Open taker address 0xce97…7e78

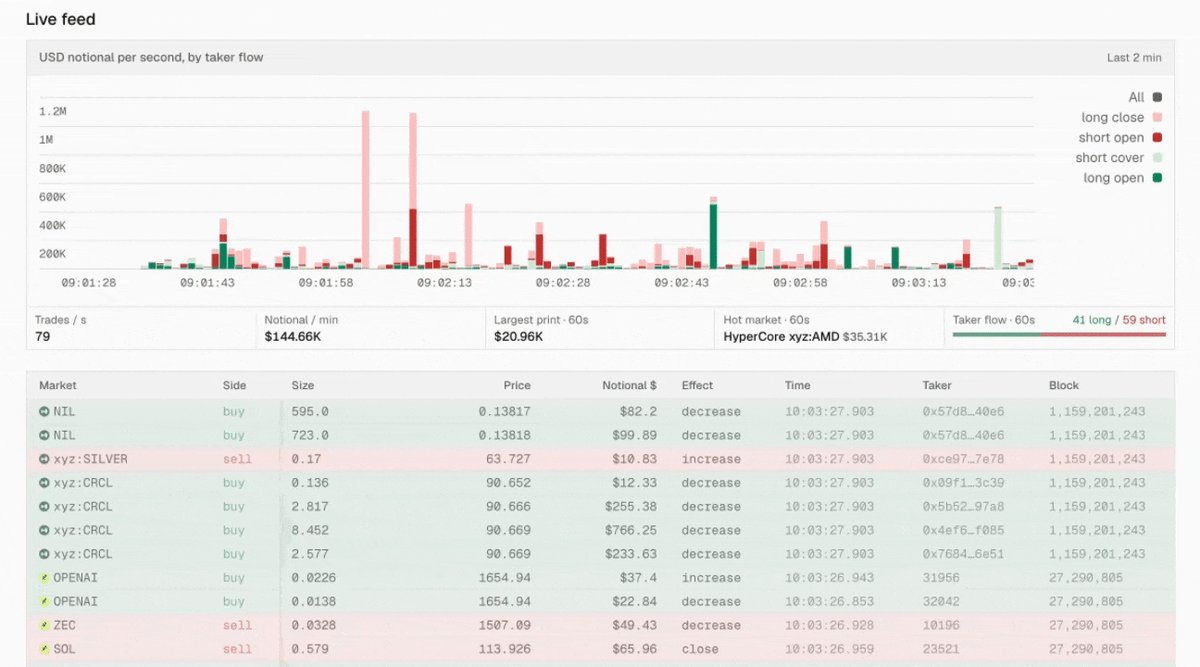962,459
